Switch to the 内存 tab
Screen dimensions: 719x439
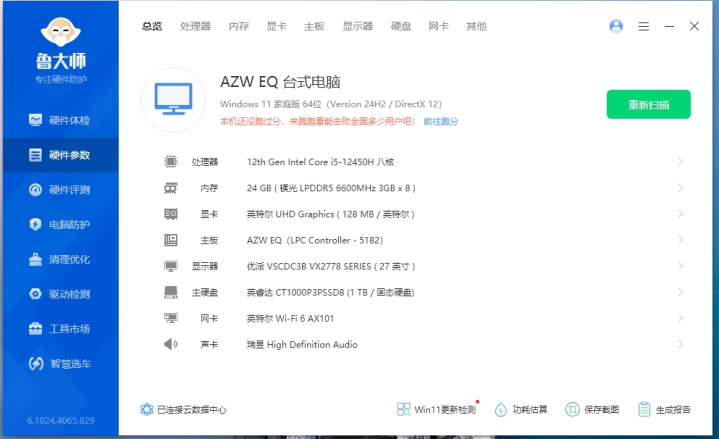[x=239, y=26]
